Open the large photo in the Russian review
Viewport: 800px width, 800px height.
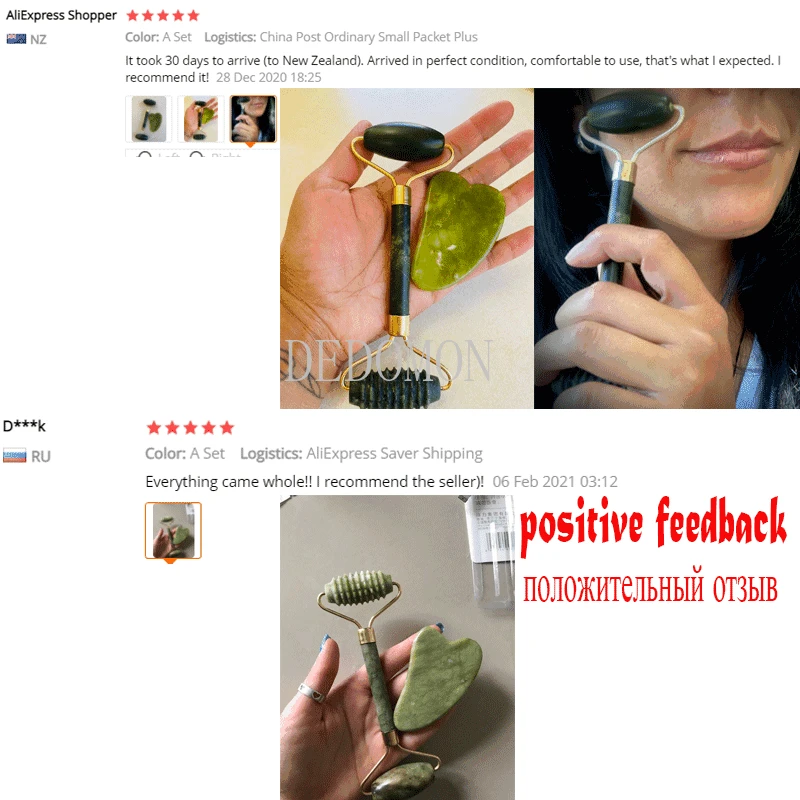click(x=397, y=647)
